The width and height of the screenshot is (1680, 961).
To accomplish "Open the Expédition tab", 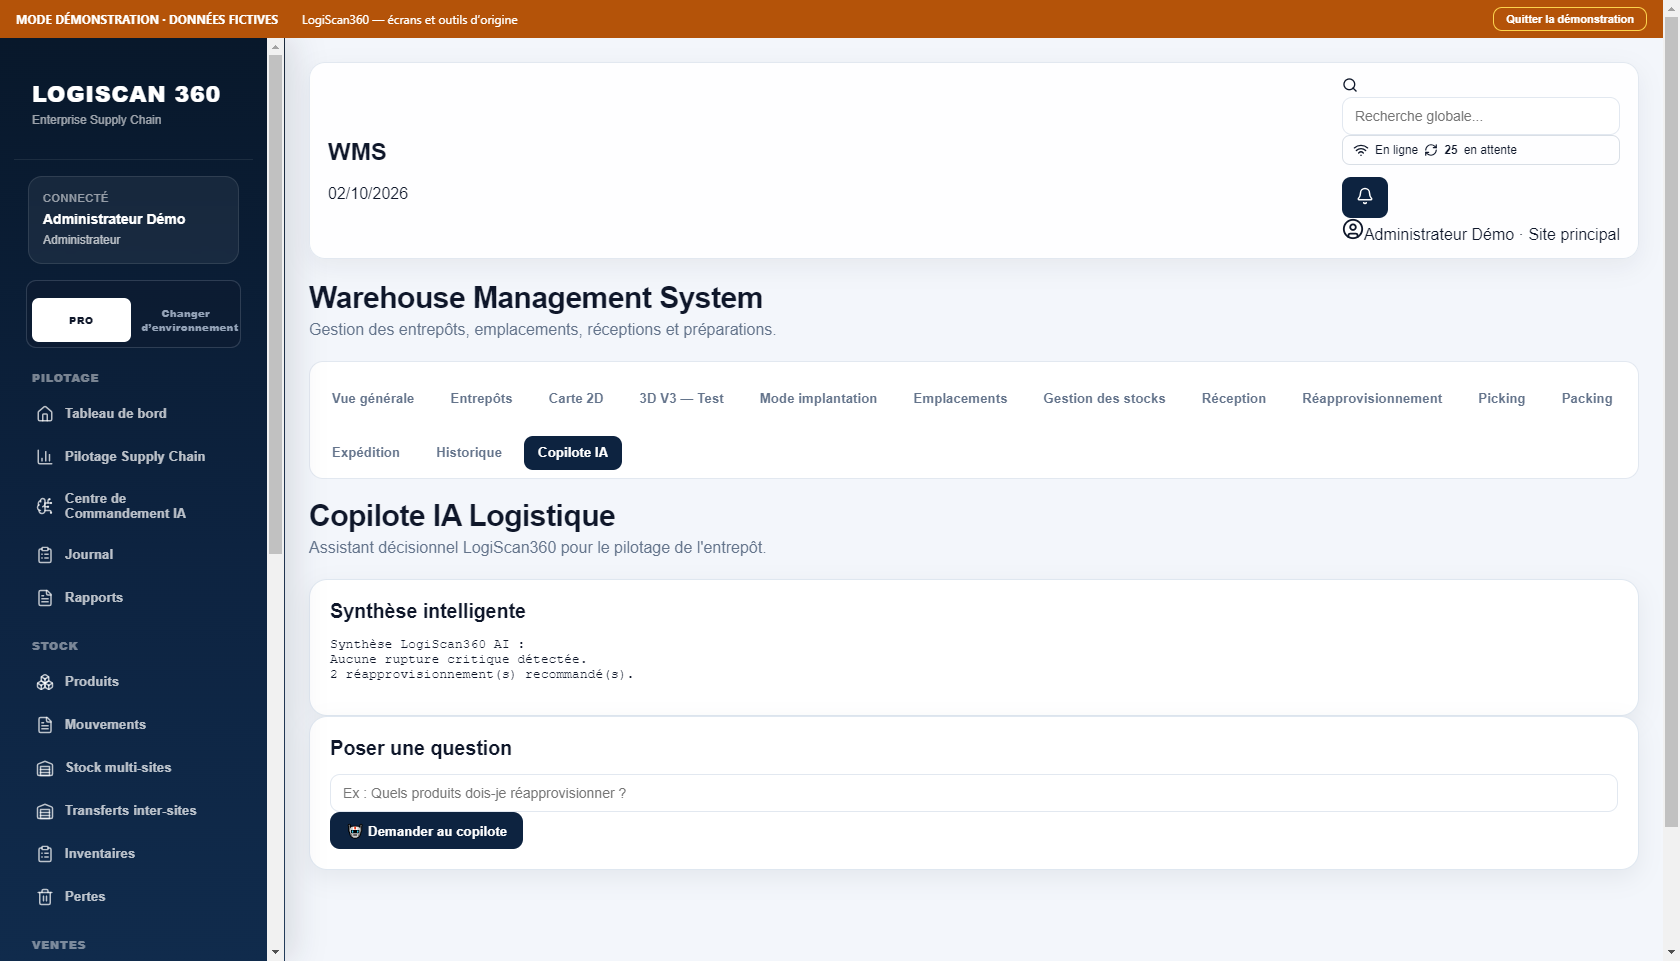I will [x=366, y=452].
